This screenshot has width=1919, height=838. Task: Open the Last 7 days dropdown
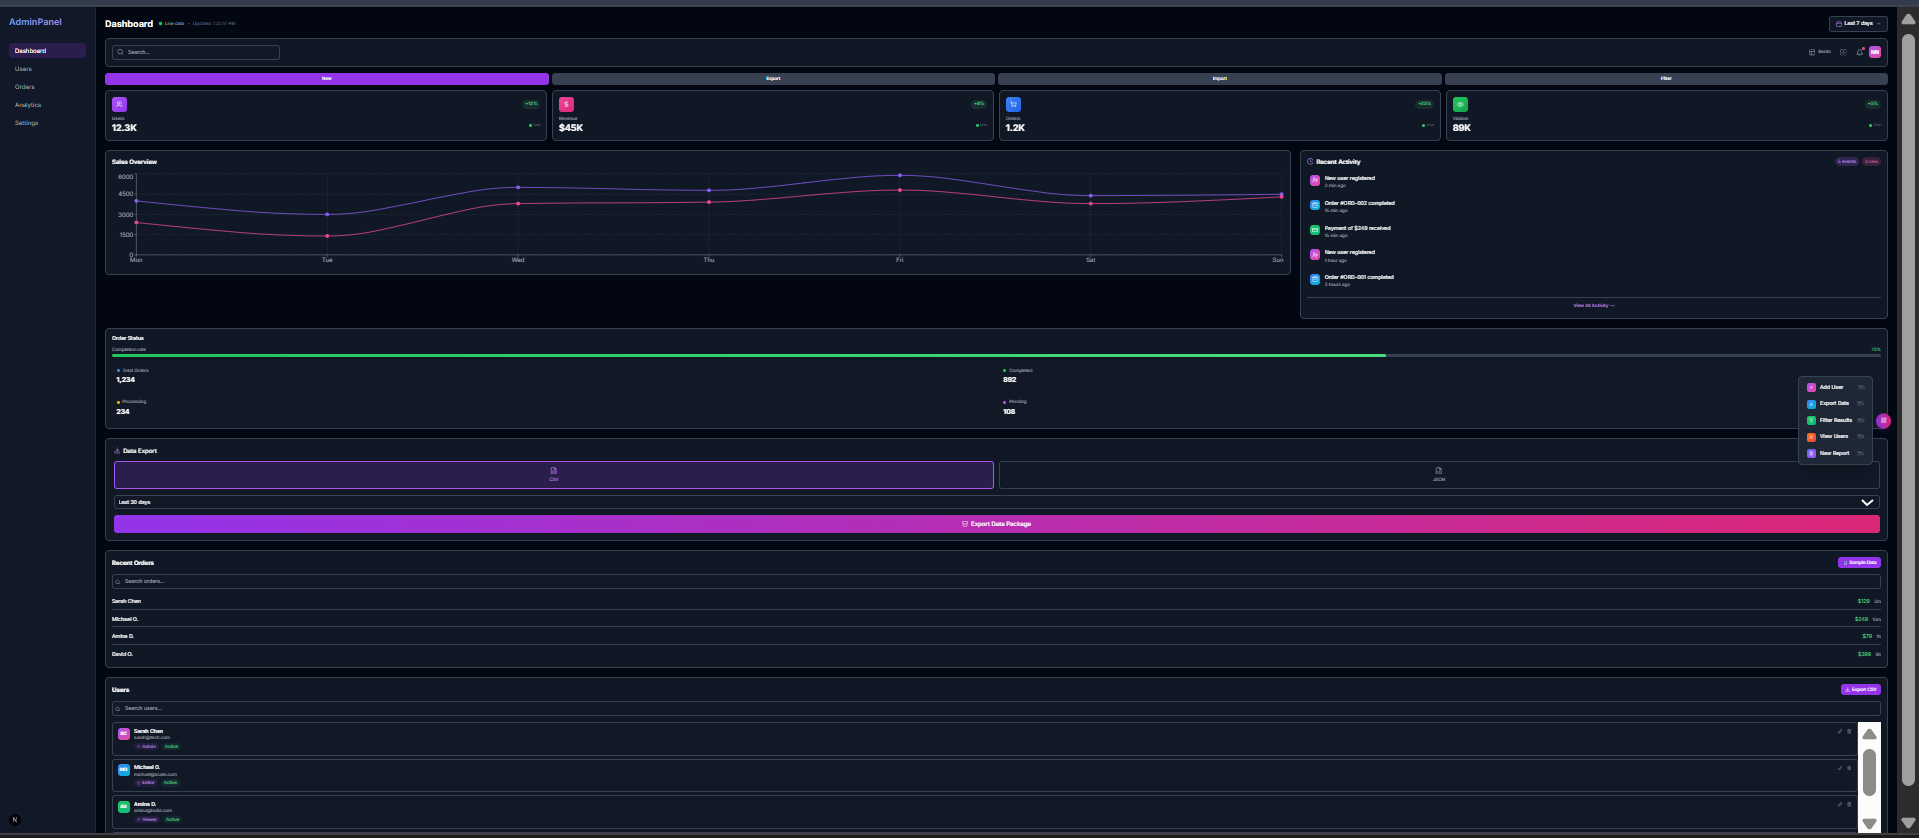[x=1858, y=23]
